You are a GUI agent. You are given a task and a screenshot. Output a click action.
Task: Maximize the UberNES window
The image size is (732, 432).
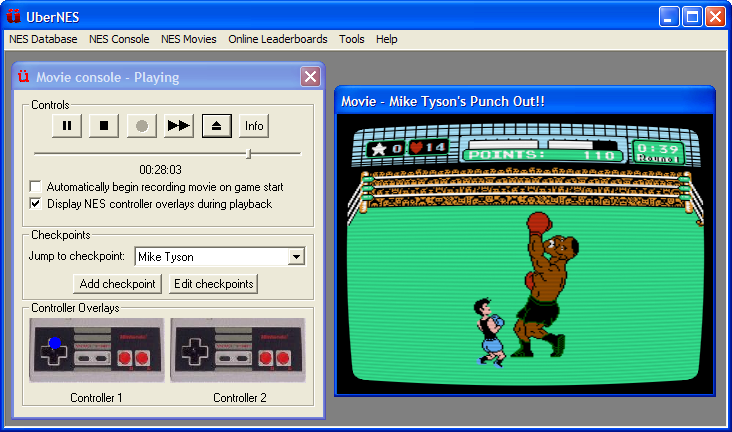pyautogui.click(x=692, y=17)
